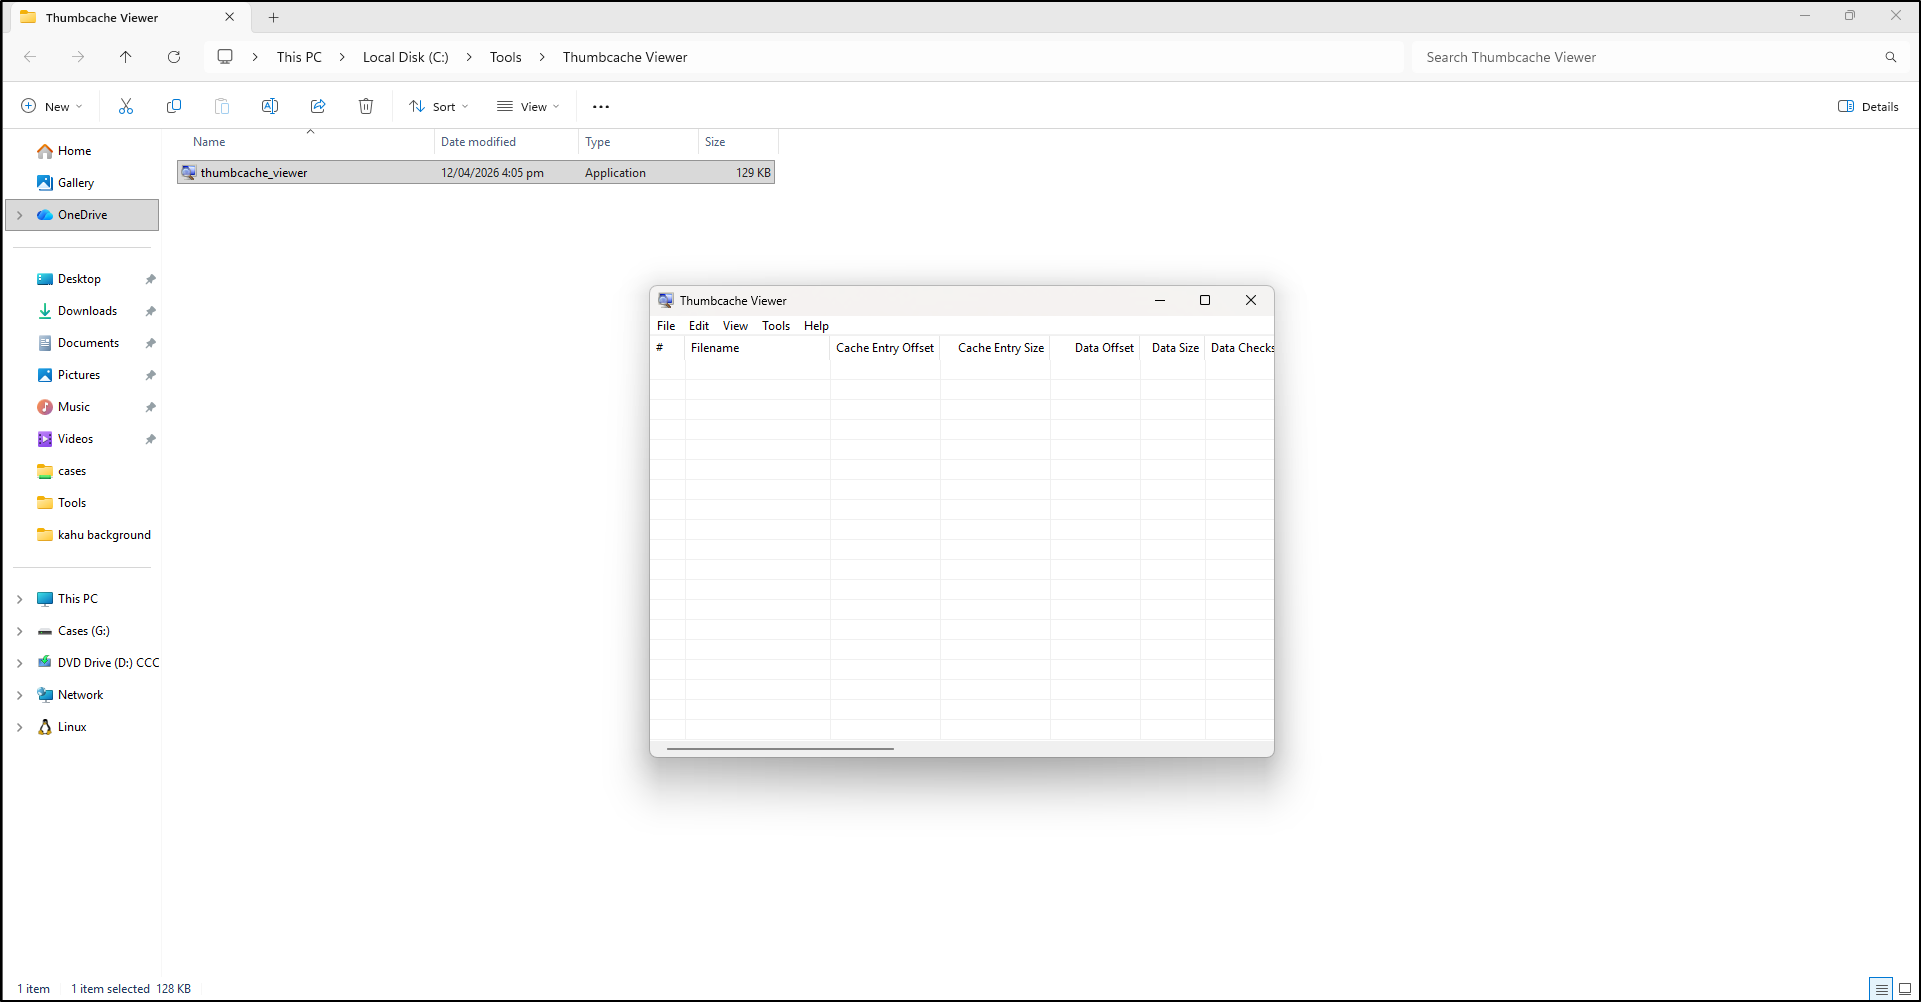Toggle the Details pane button
Viewport: 1921px width, 1002px height.
[1868, 106]
